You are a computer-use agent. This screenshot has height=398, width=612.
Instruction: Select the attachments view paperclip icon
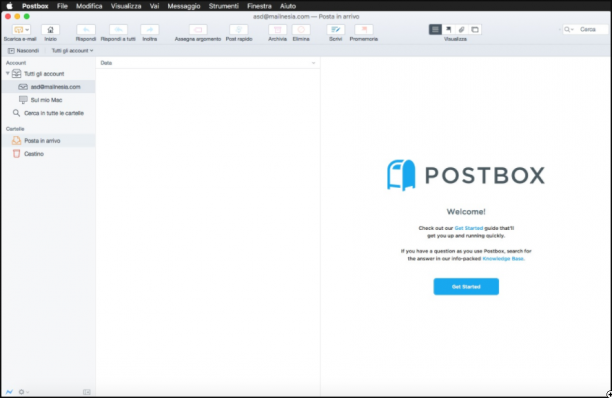(x=461, y=29)
